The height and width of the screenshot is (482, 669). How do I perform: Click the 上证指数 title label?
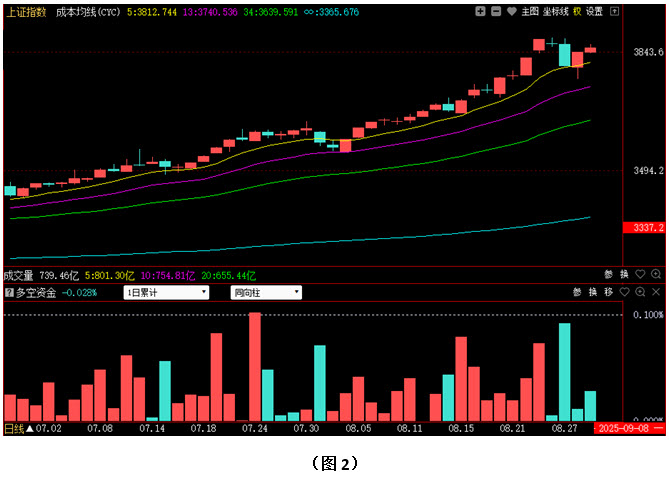pos(26,12)
